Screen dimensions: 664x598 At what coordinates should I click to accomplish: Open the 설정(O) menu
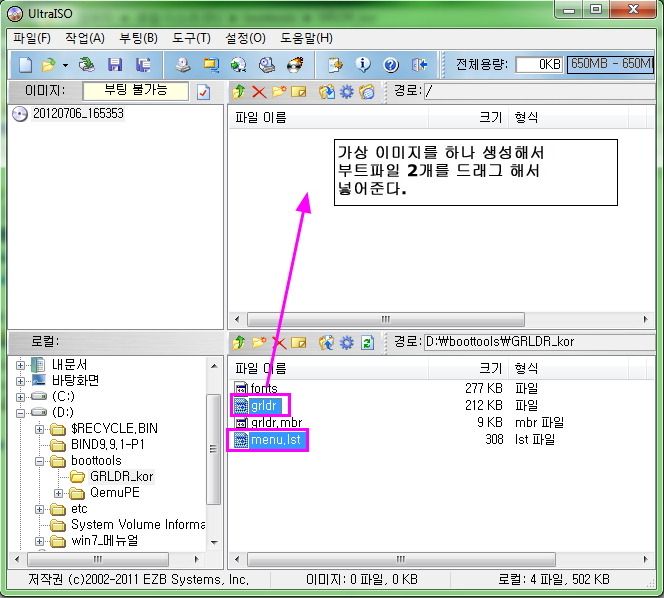(245, 39)
